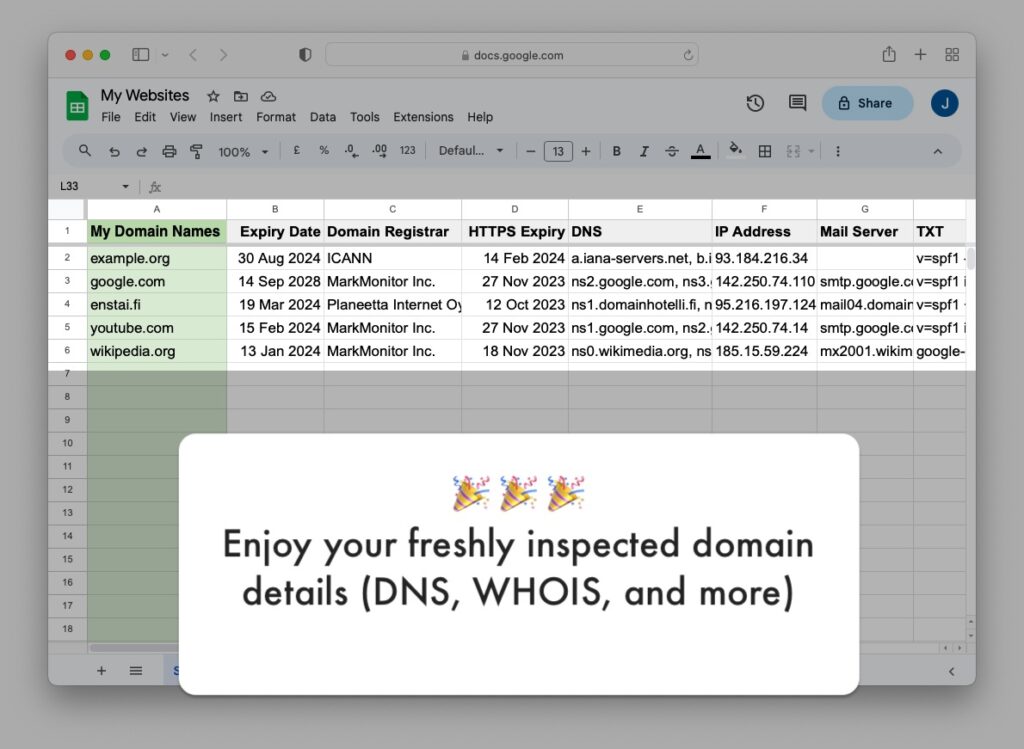Open side panel chevron at bottom right
Viewport: 1024px width, 749px height.
tap(952, 671)
